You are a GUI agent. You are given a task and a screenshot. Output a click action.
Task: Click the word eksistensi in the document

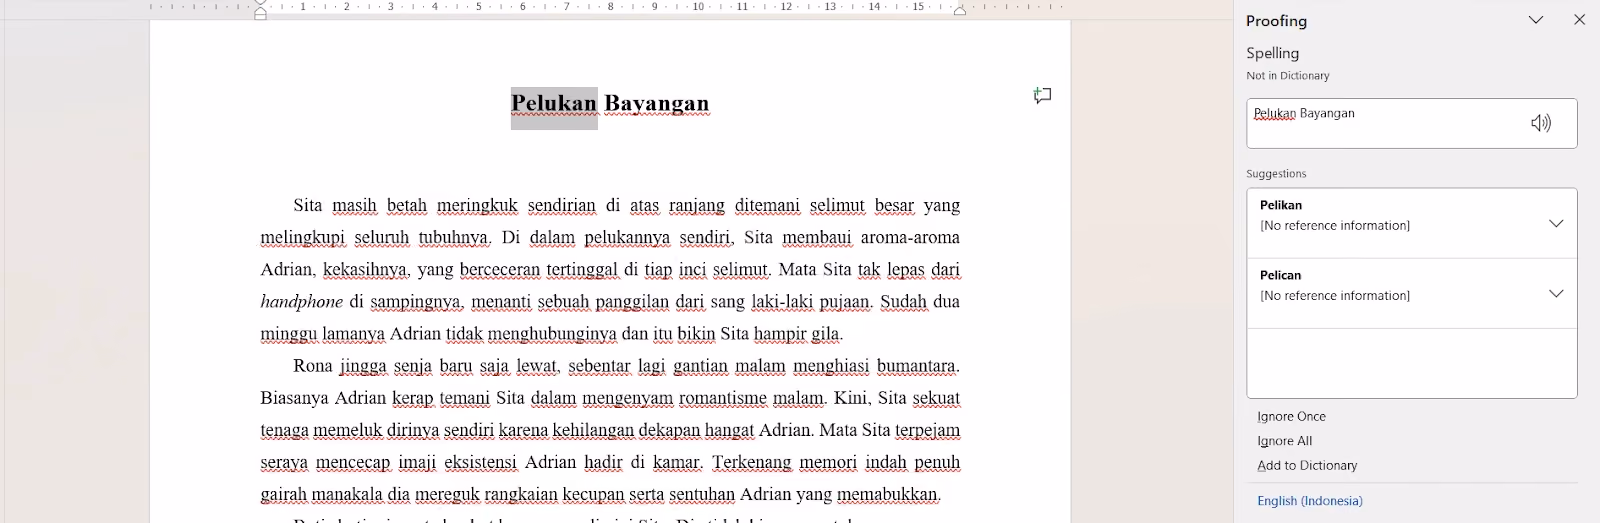coord(480,462)
